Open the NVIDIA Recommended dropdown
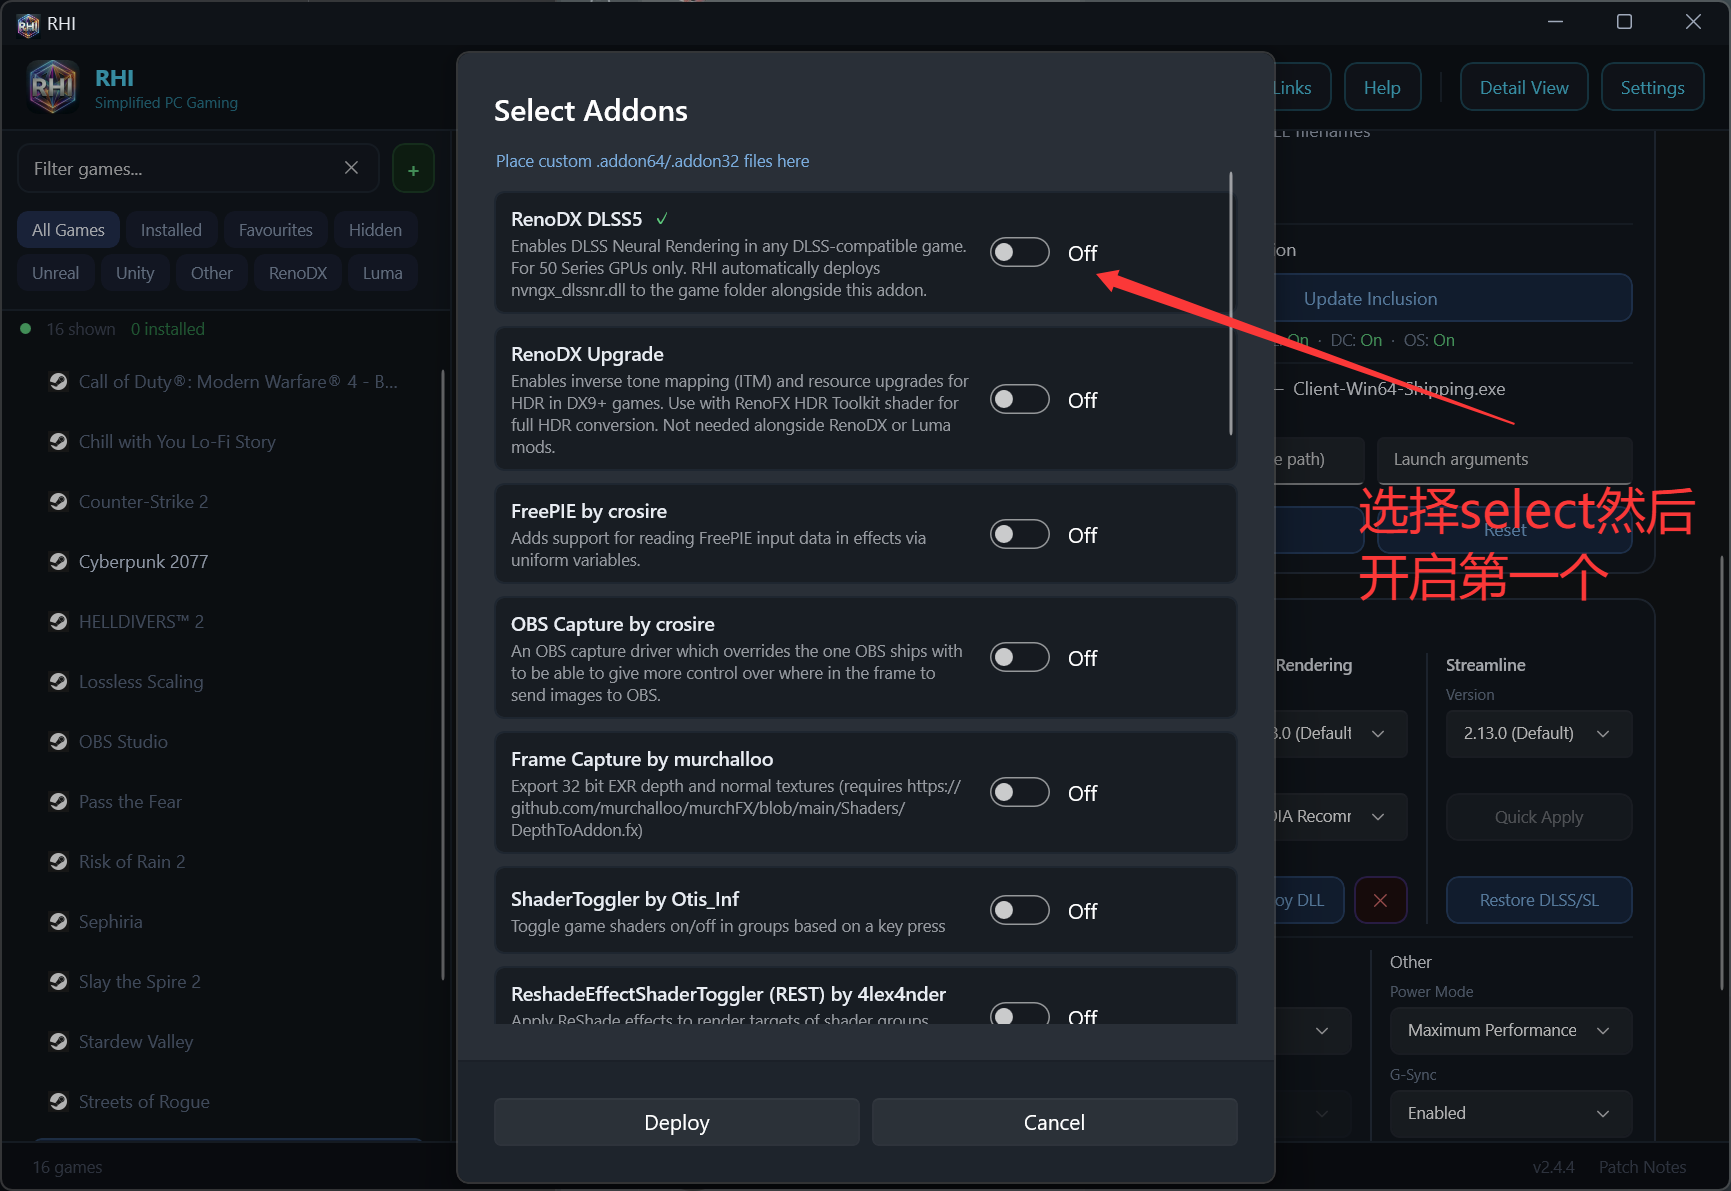The height and width of the screenshot is (1191, 1731). 1341,816
